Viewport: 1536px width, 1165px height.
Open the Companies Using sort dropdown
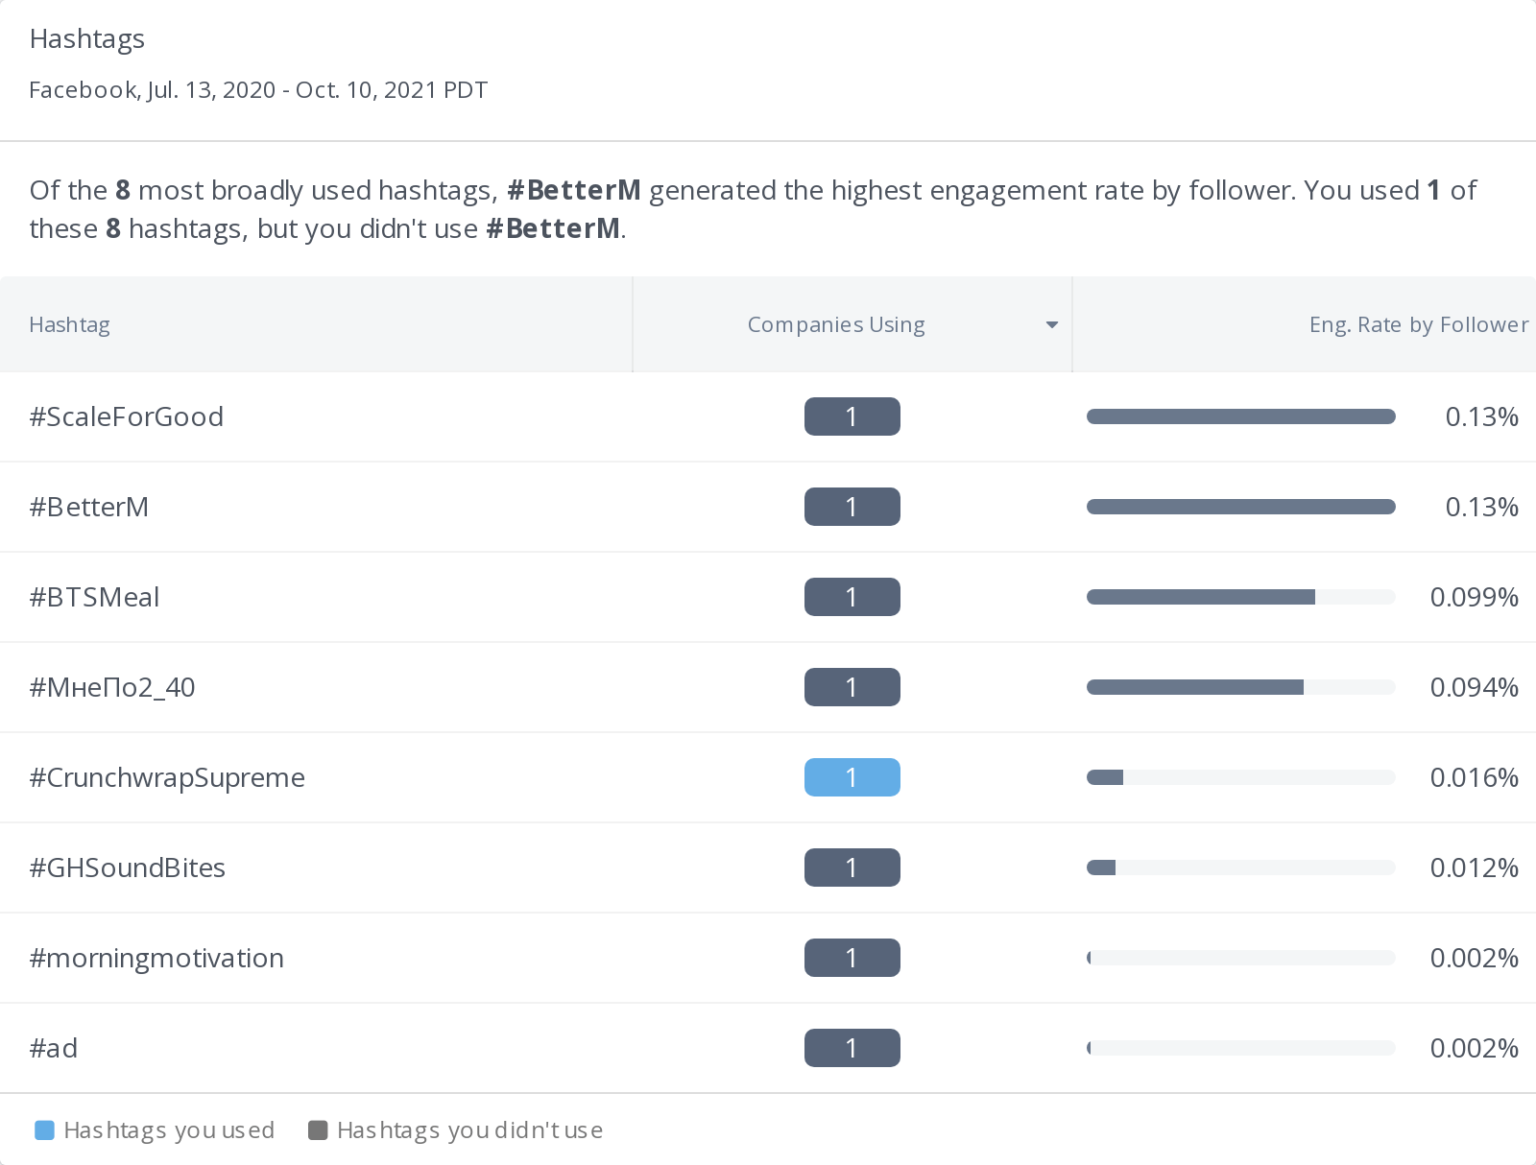click(1051, 324)
